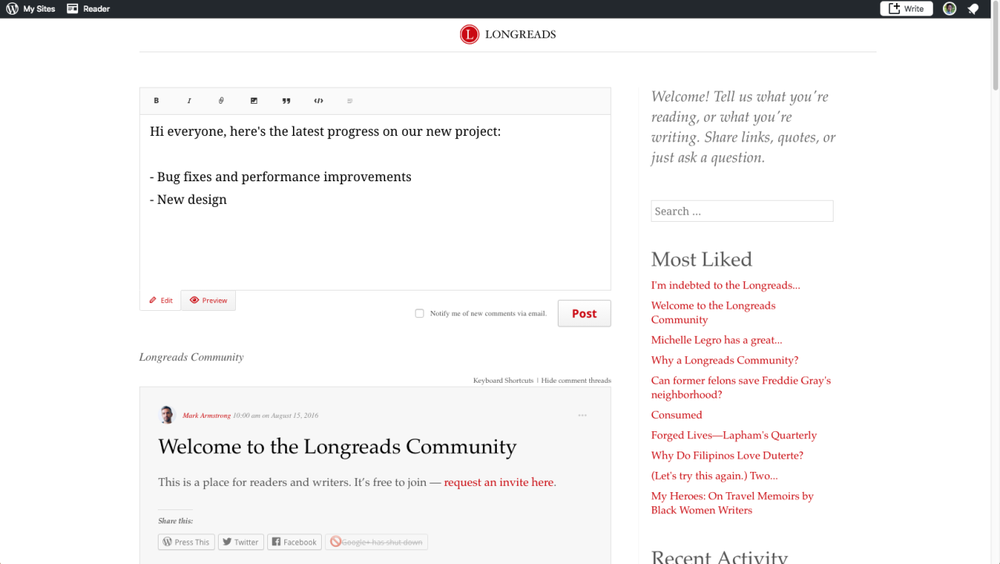
Task: Insert a blockquote using the quote icon
Action: [x=286, y=101]
